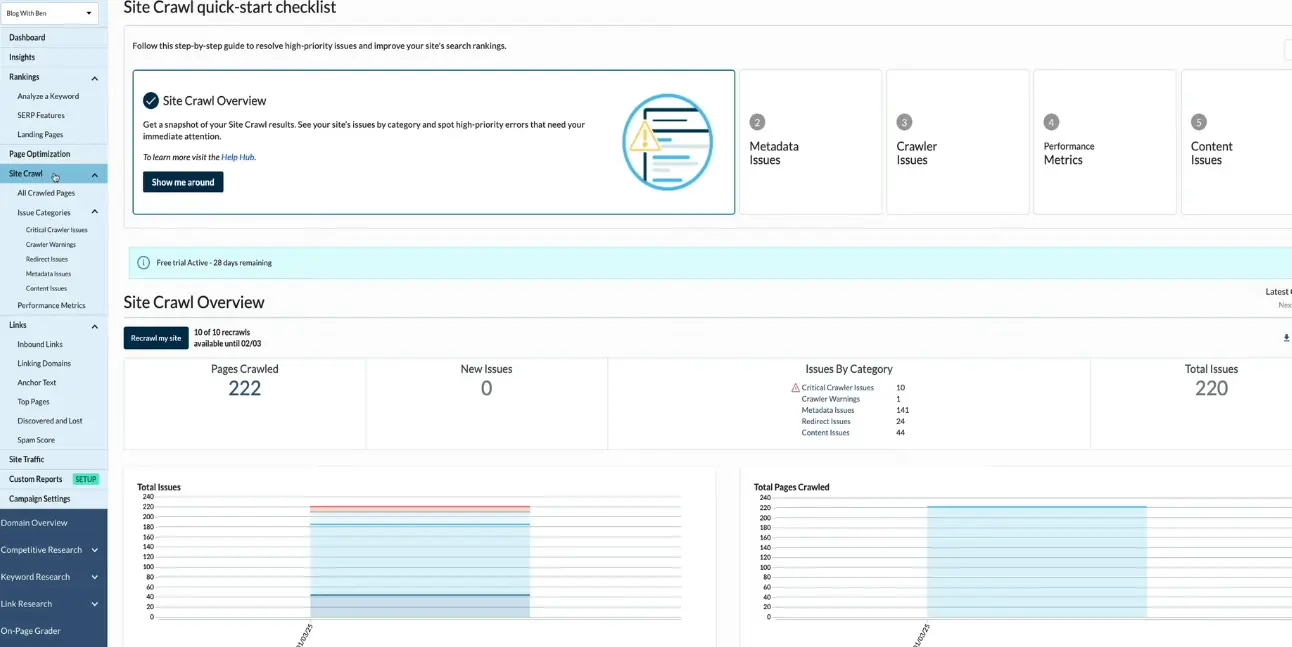Collapse the Links section in the sidebar
Viewport: 1292px width, 647px height.
(94, 324)
